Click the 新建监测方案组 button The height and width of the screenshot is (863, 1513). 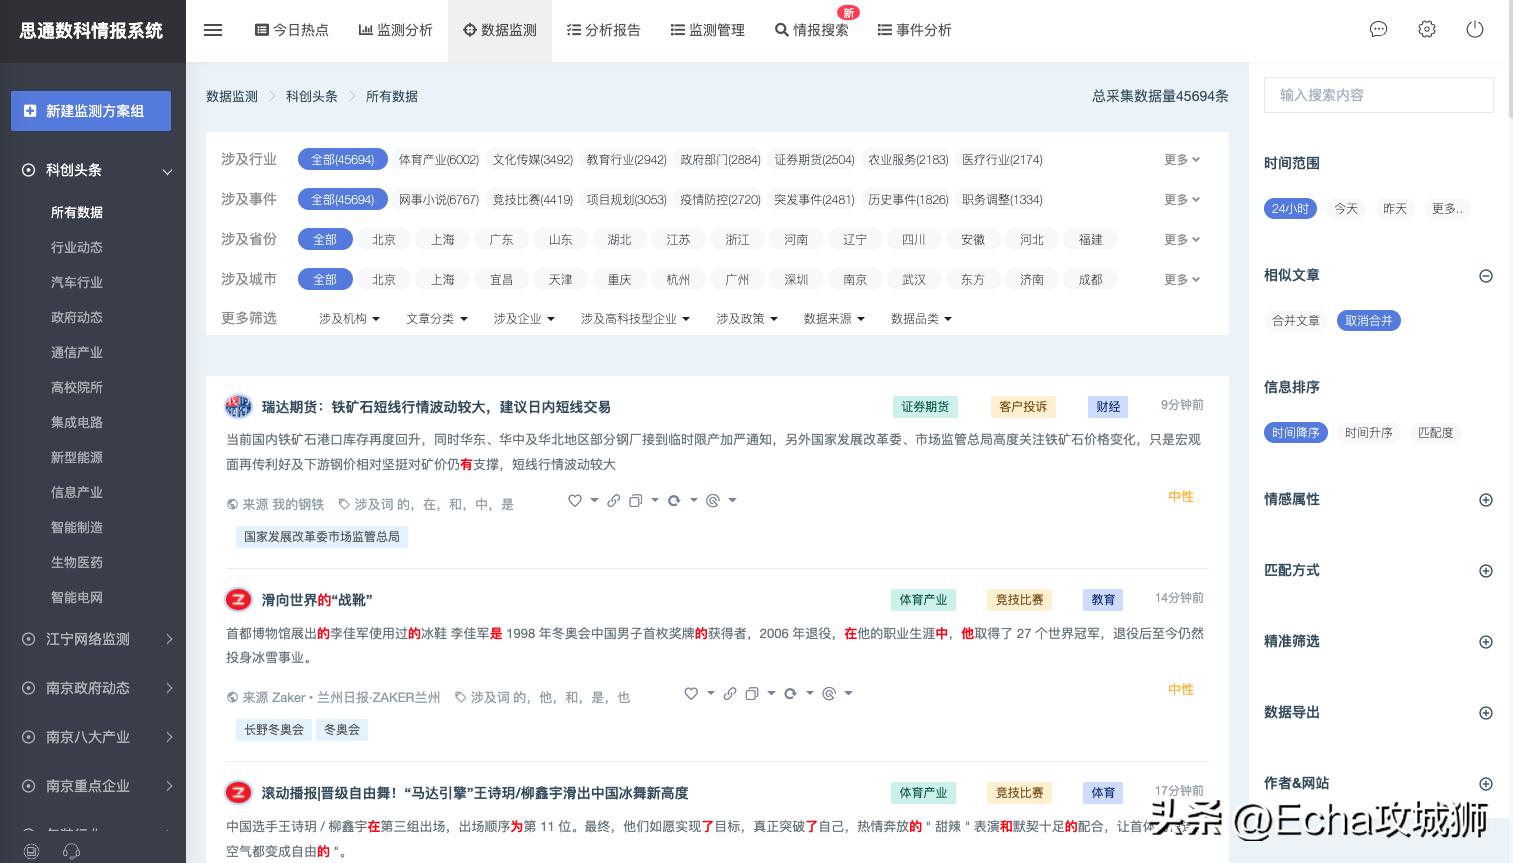click(x=91, y=111)
